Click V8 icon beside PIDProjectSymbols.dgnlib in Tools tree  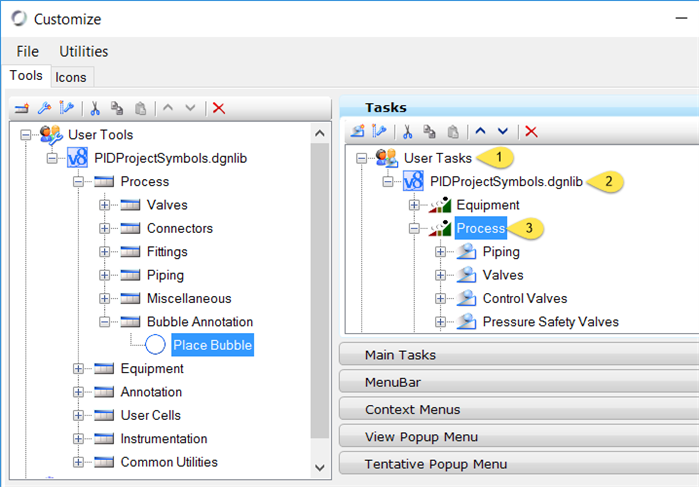tap(77, 158)
